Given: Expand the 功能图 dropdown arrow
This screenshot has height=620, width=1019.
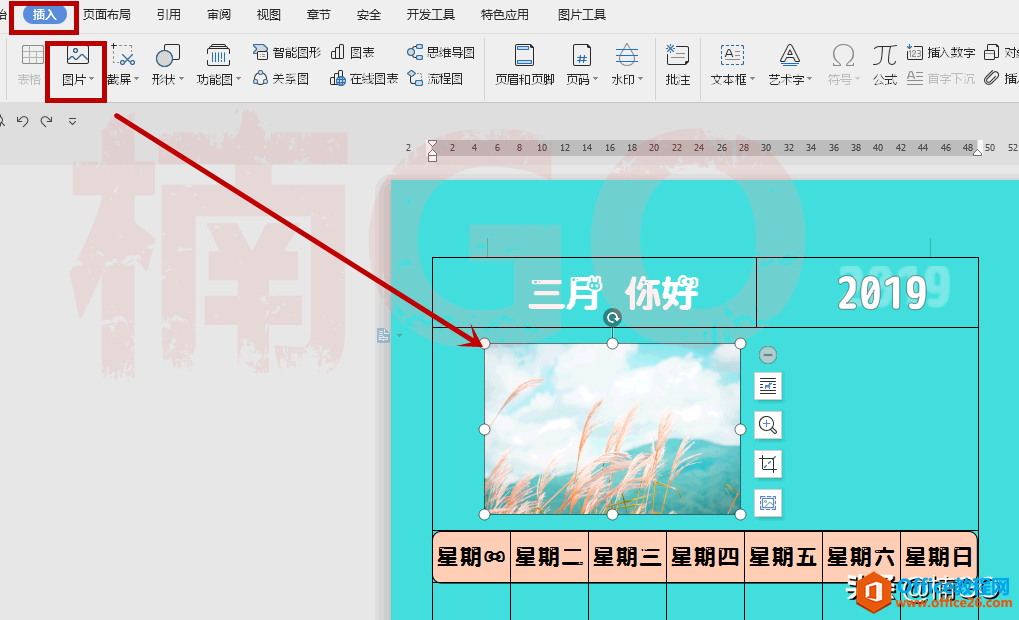Looking at the screenshot, I should pos(239,79).
